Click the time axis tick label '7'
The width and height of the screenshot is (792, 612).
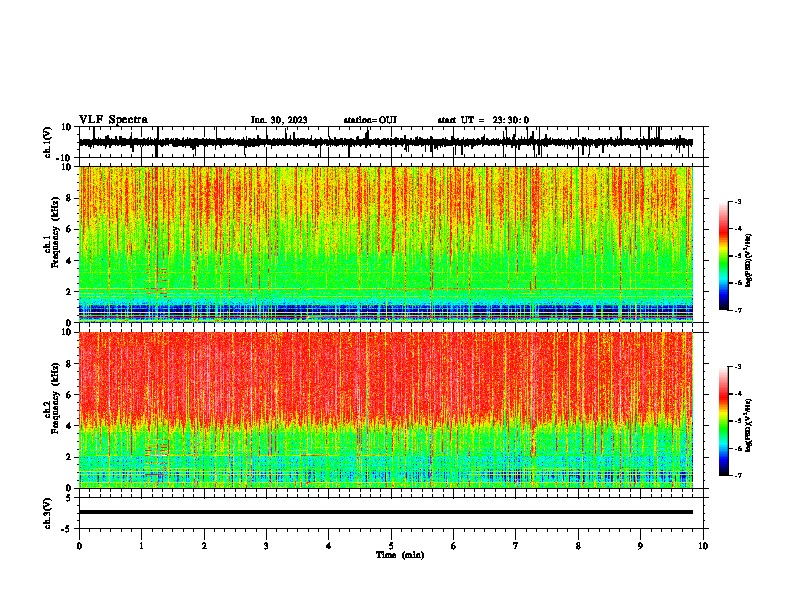(516, 546)
